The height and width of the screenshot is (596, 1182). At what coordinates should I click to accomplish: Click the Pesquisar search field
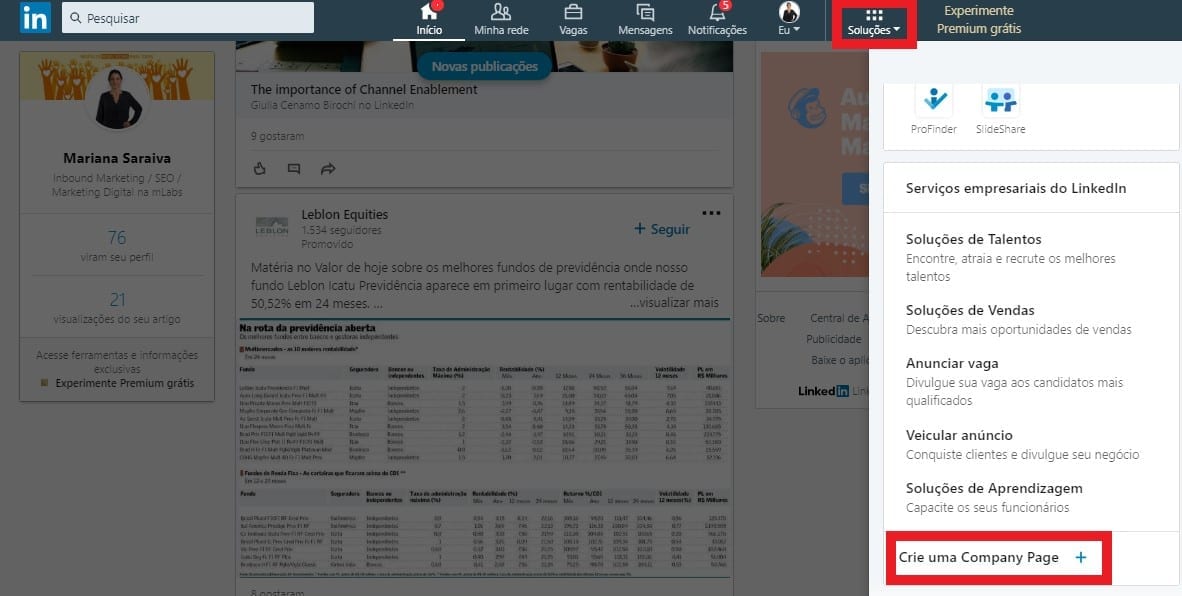[x=188, y=17]
